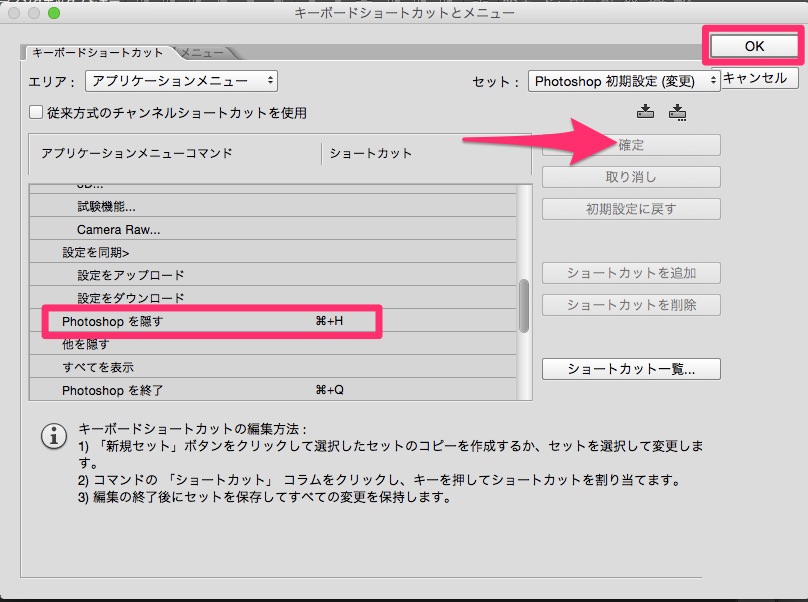Viewport: 808px width, 602px height.
Task: Click the 取り消し button
Action: pyautogui.click(x=631, y=177)
